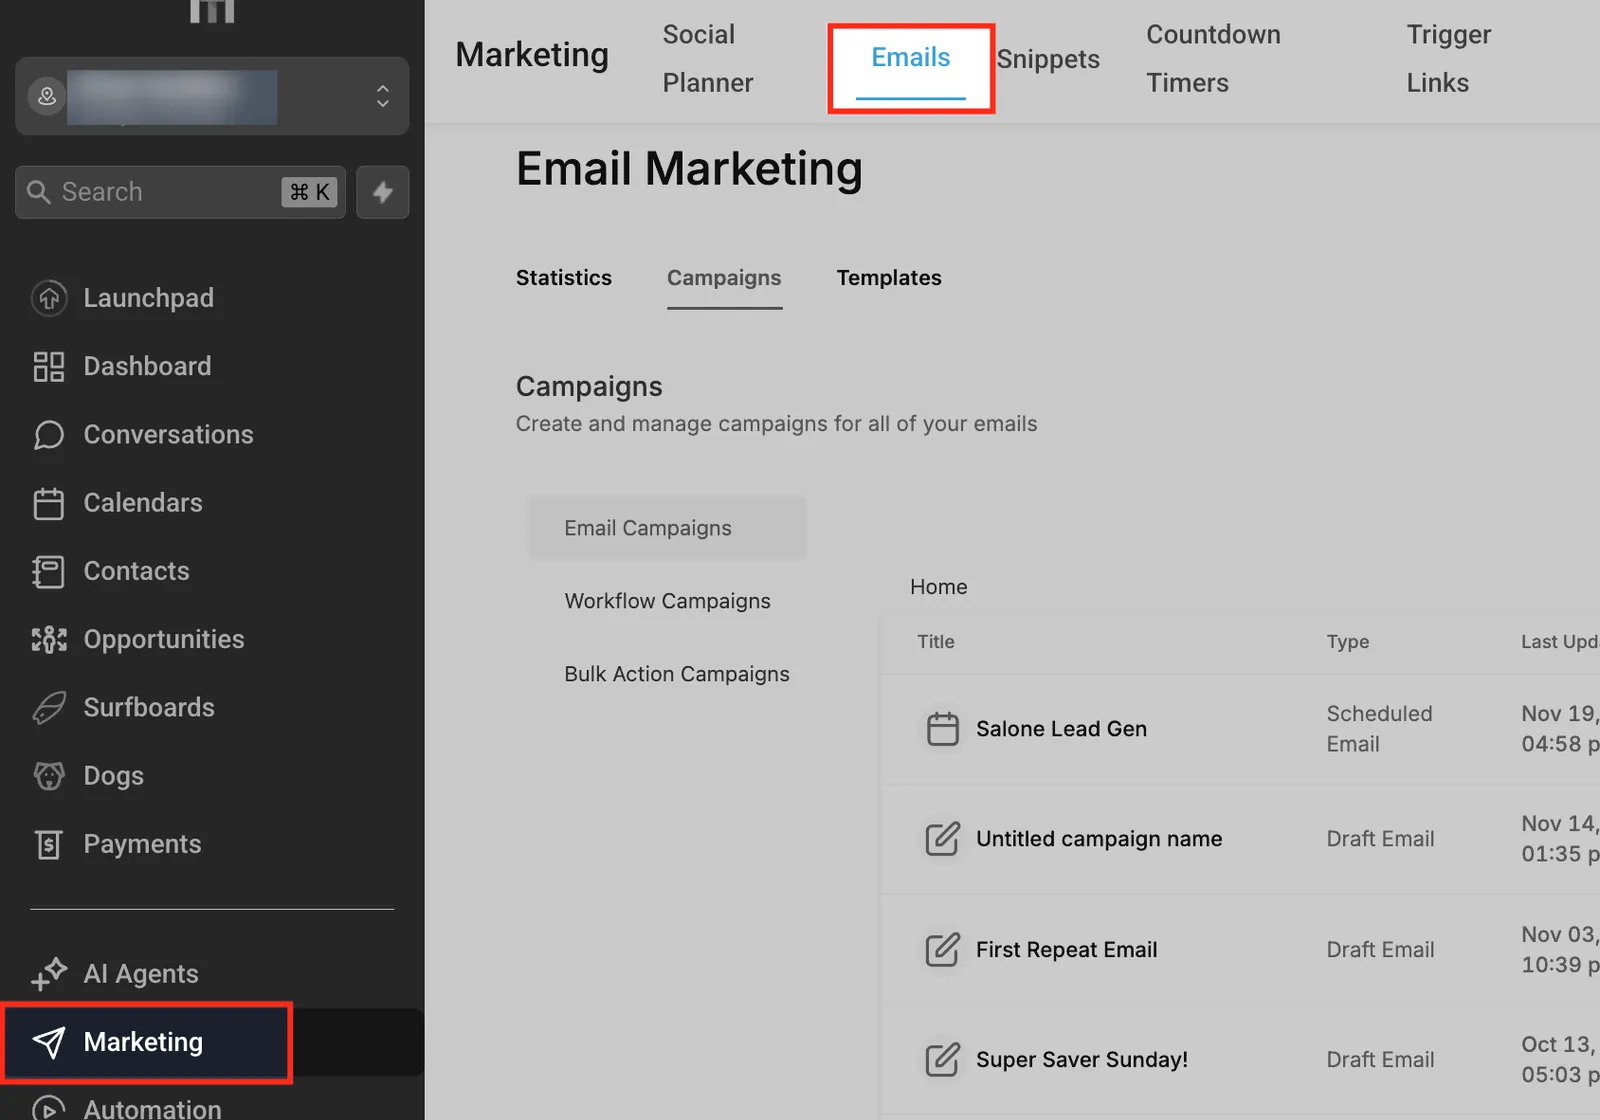The width and height of the screenshot is (1600, 1120).
Task: Click the Nov 14 date cell
Action: tap(1560, 839)
